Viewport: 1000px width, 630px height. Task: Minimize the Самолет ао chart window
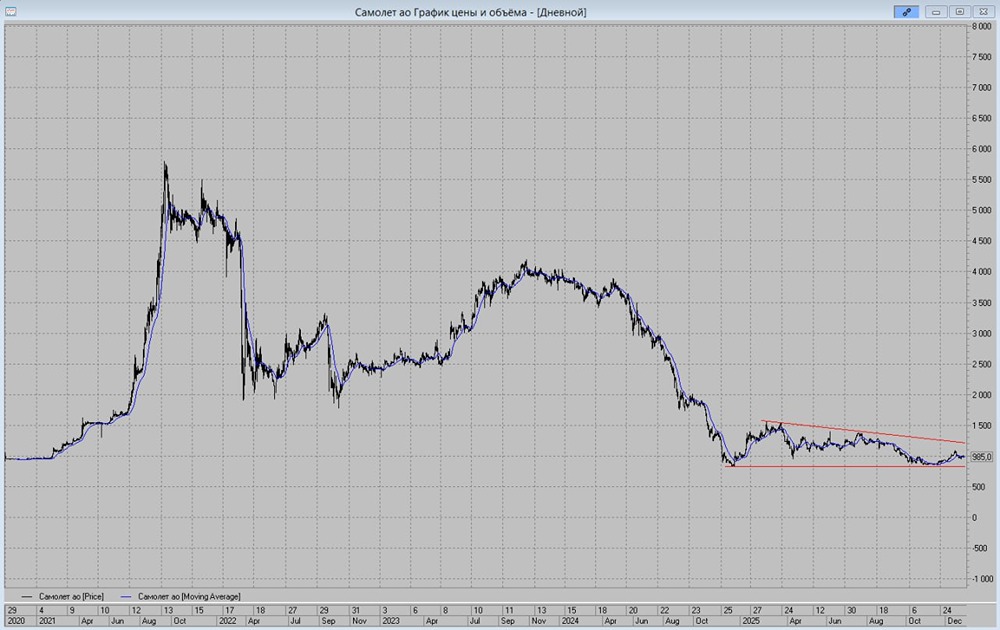(936, 11)
